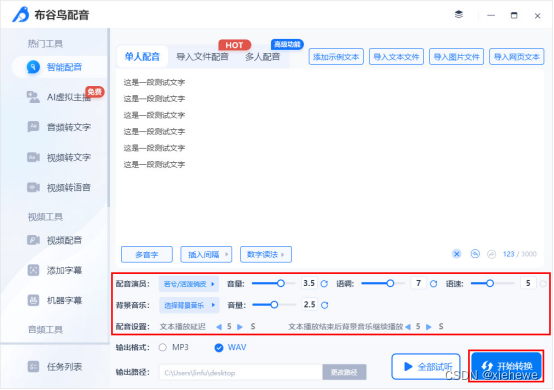Expand the 数字读法 menu
Screen dimensions: 554x390
(x=266, y=254)
